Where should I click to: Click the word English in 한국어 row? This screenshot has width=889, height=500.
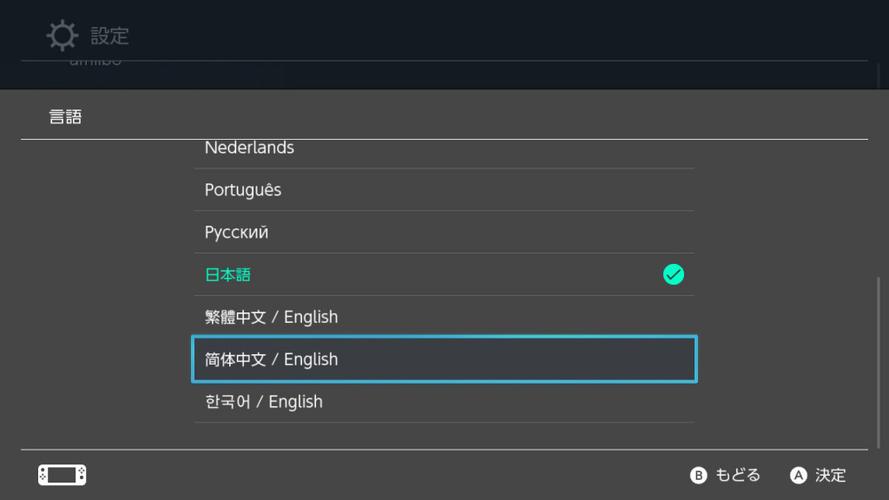point(295,402)
